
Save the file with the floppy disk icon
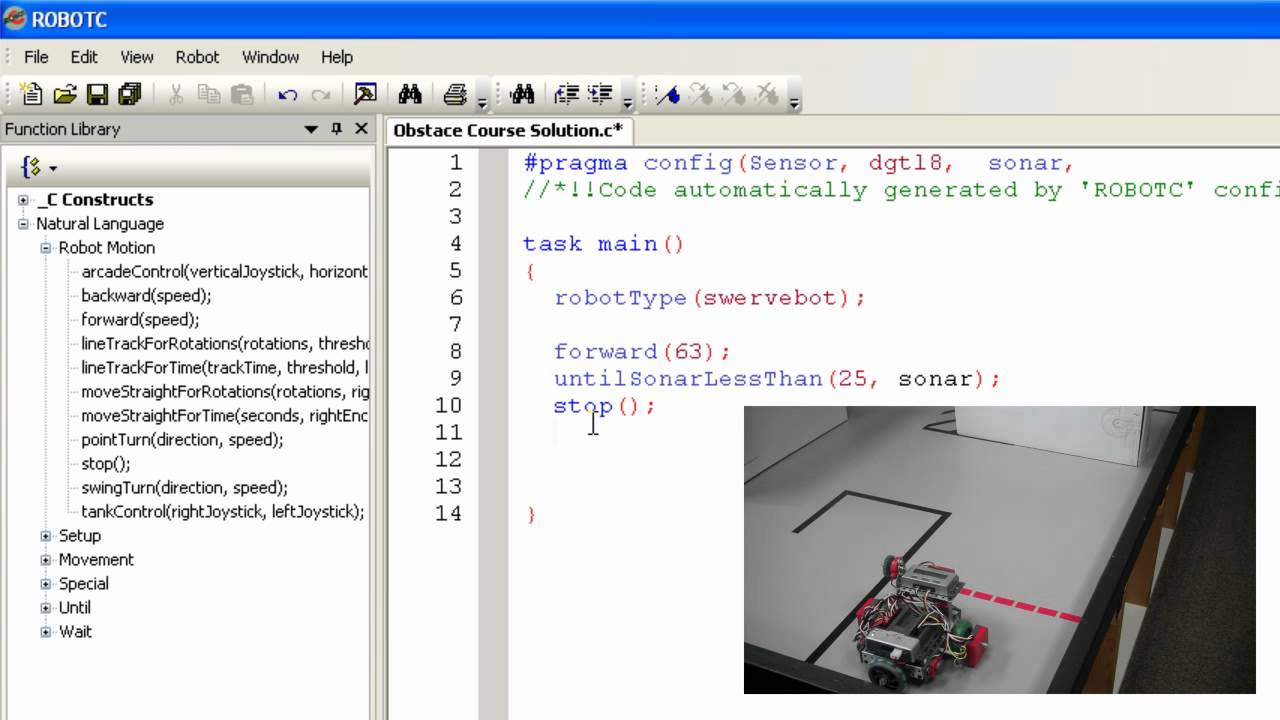[97, 95]
